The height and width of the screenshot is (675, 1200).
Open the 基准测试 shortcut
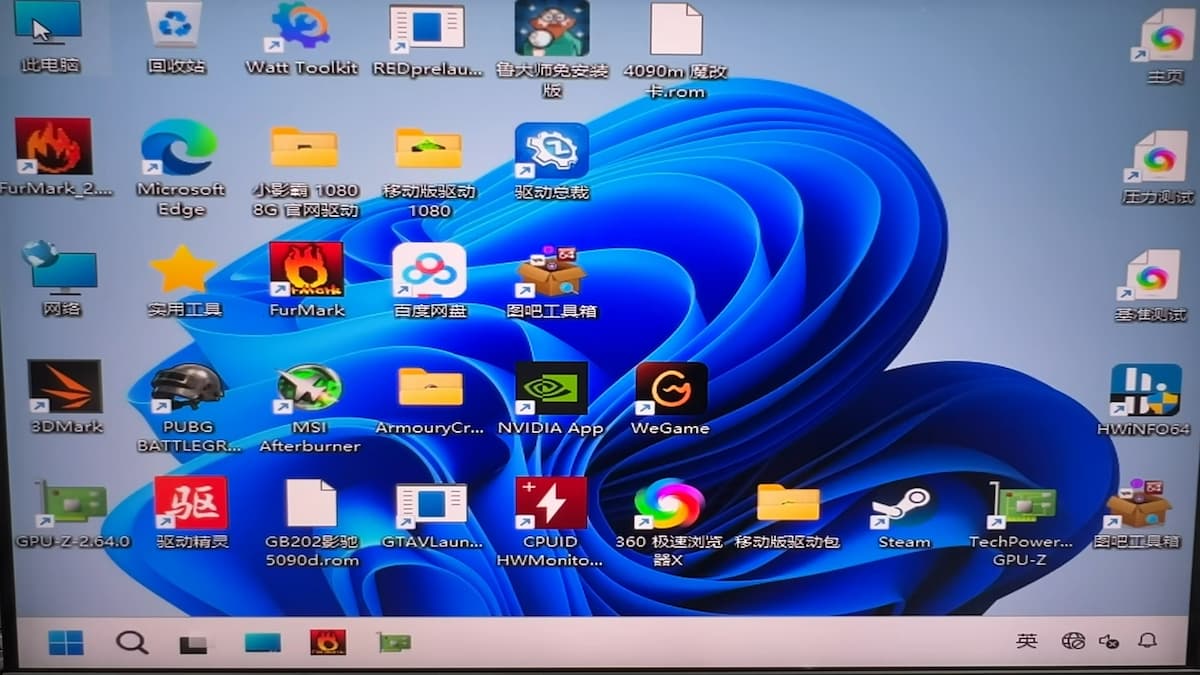[1151, 286]
